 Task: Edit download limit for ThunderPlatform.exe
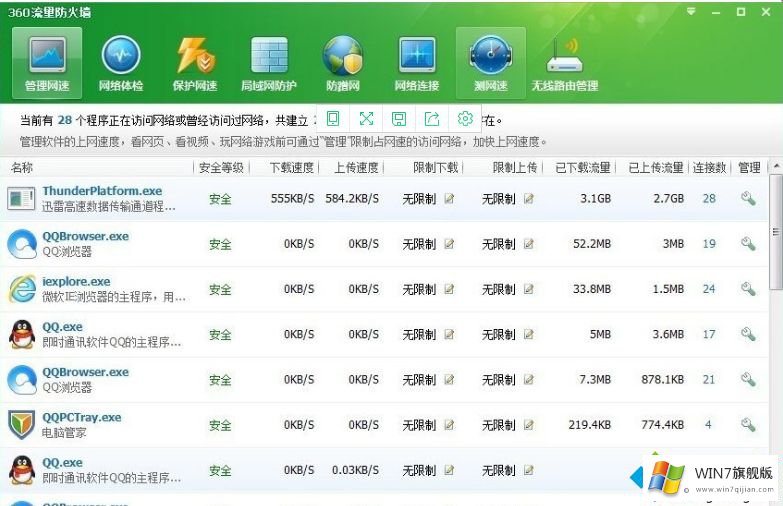449,199
